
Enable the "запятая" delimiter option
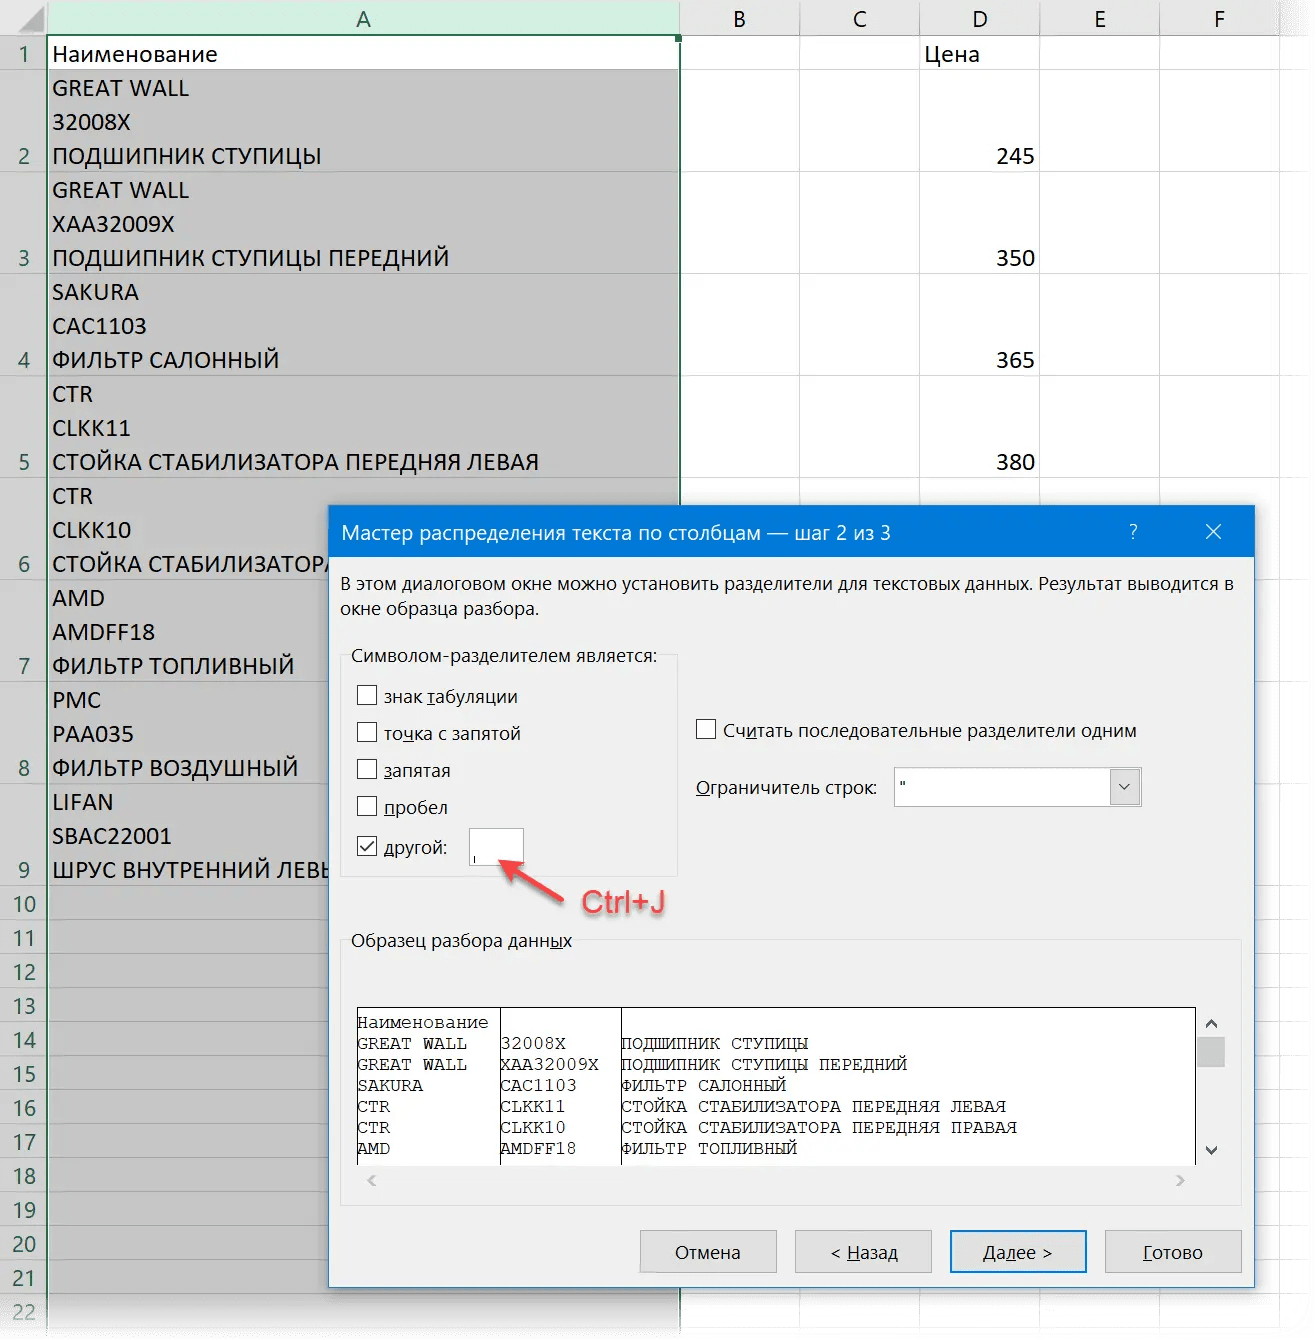pyautogui.click(x=367, y=769)
